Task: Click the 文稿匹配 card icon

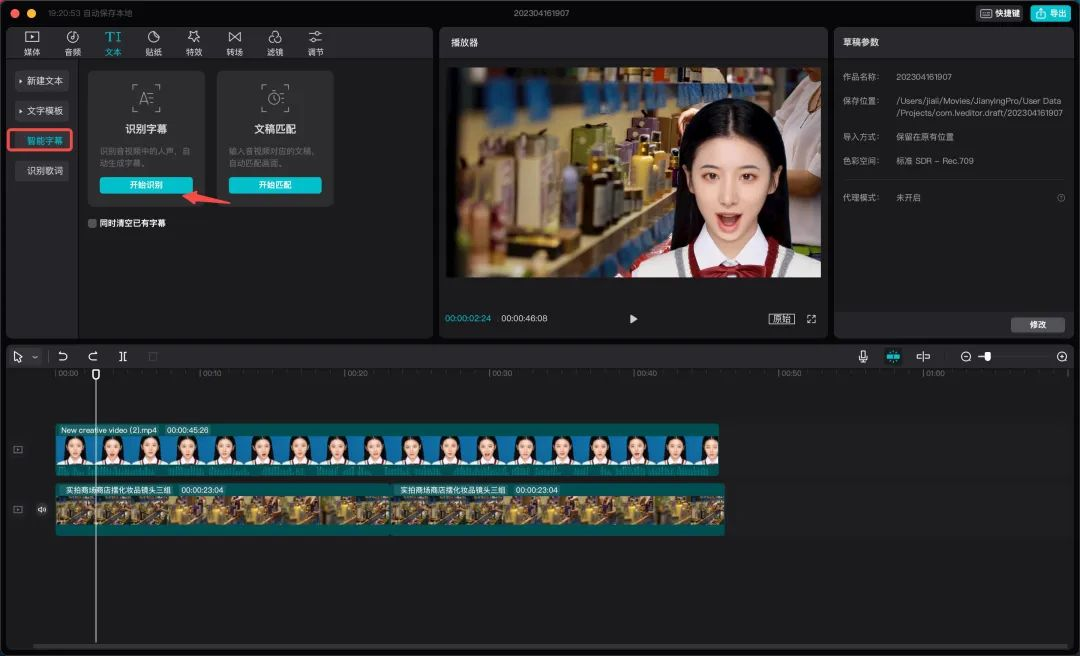Action: 275,98
